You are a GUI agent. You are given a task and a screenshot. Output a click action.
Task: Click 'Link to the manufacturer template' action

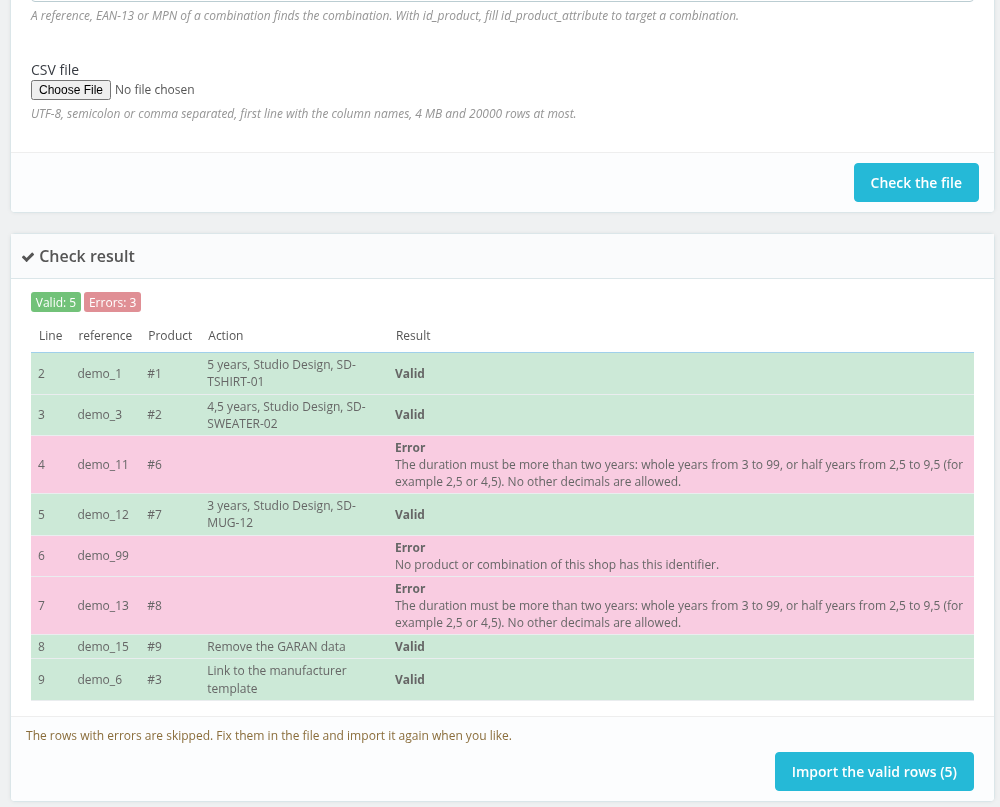pyautogui.click(x=276, y=679)
